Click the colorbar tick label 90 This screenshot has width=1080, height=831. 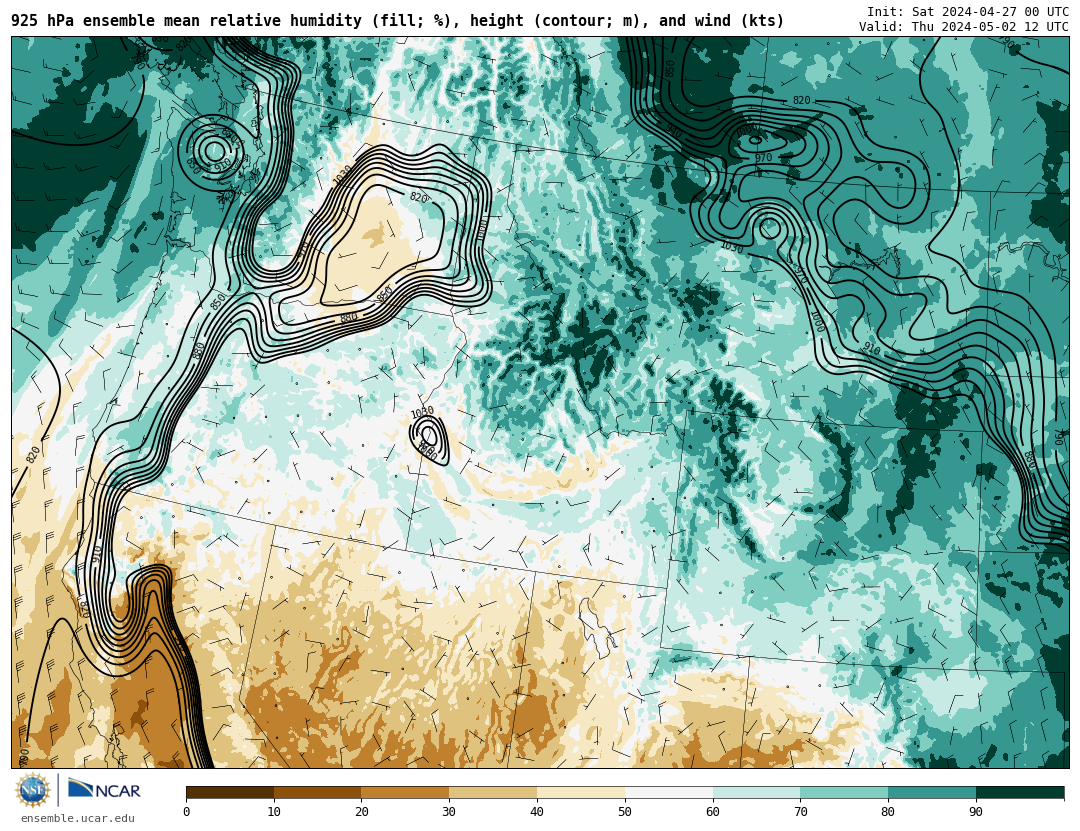tap(976, 812)
